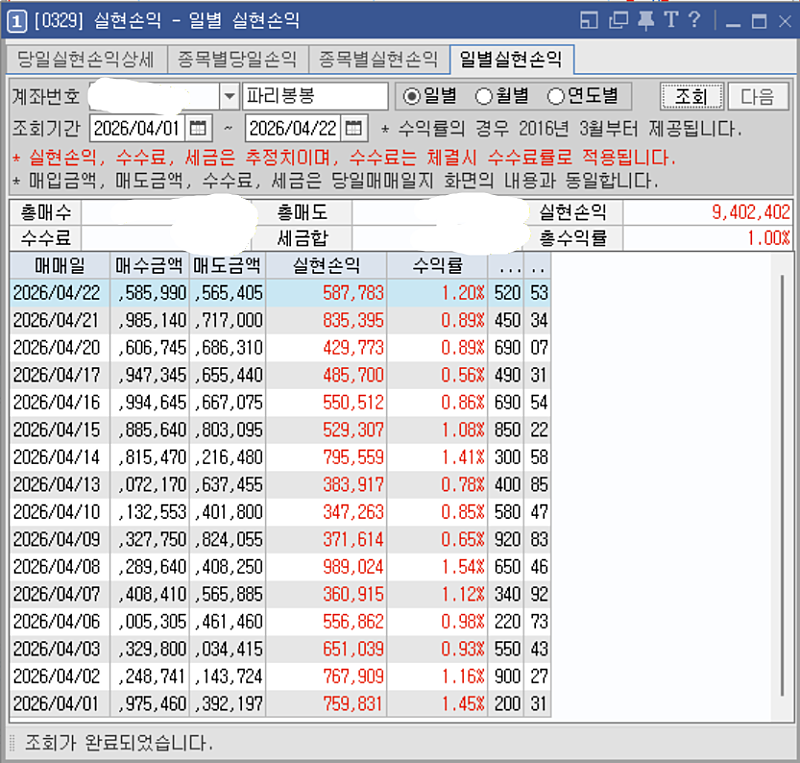Select the 연도별 radio button

point(556,96)
